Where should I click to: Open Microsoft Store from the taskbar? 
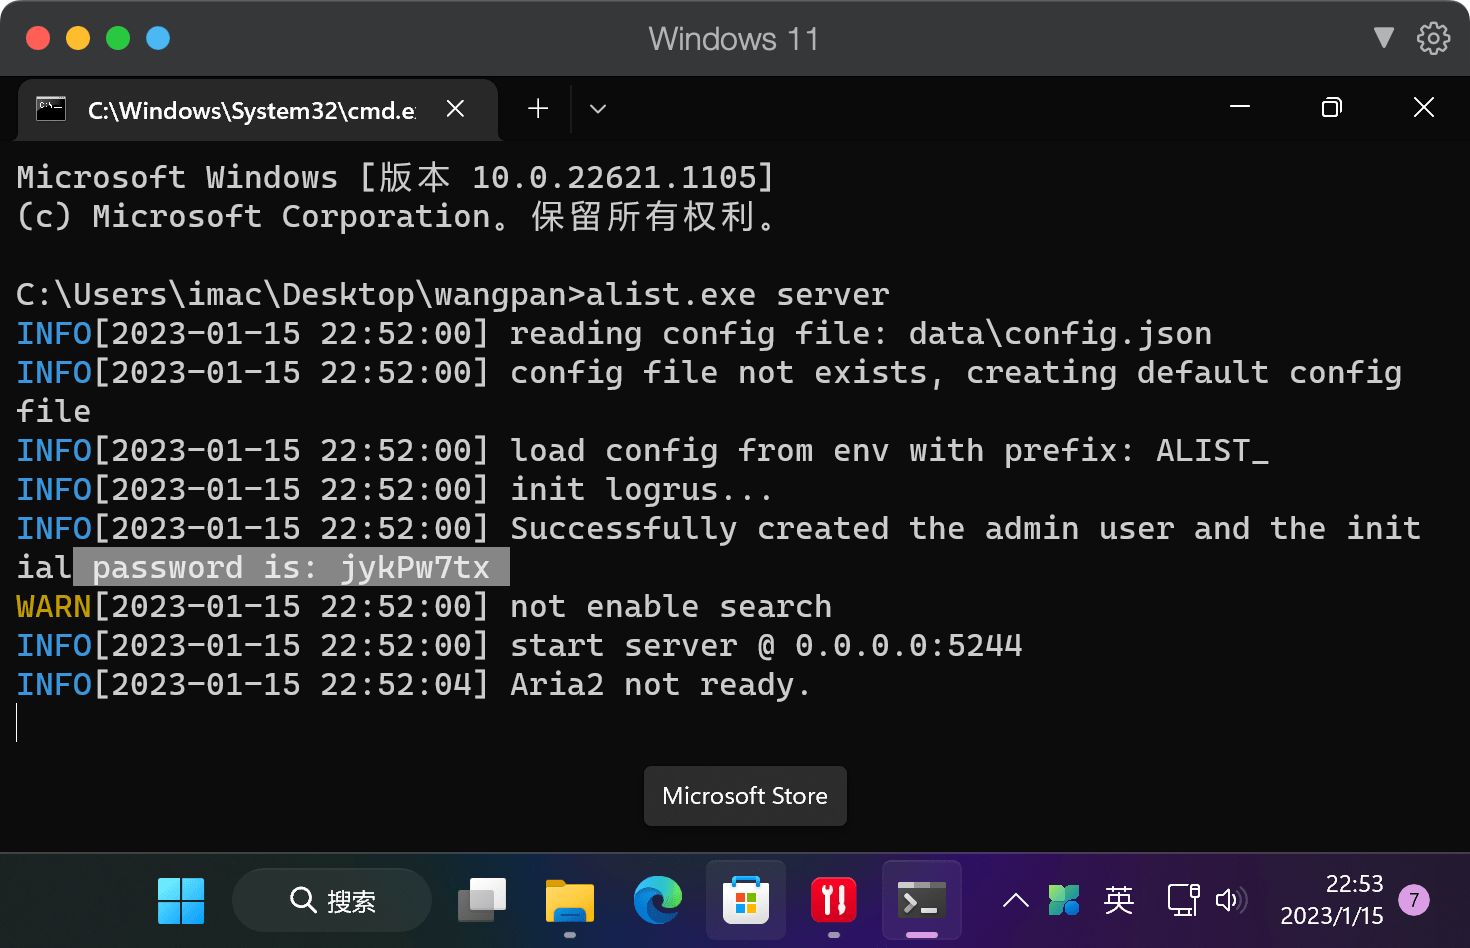pyautogui.click(x=746, y=900)
